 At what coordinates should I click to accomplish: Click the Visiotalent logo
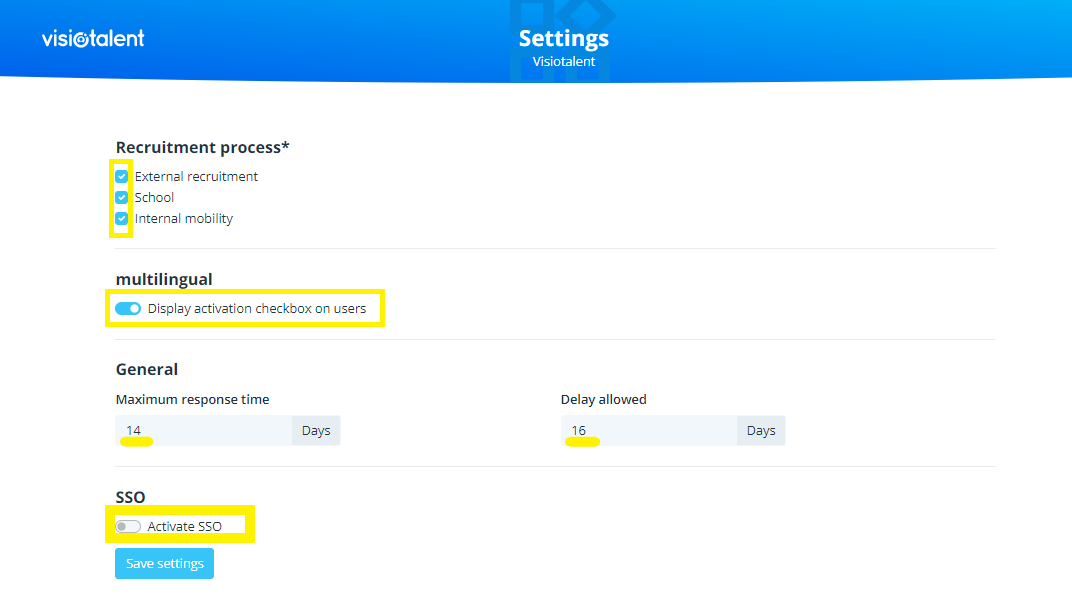(93, 38)
